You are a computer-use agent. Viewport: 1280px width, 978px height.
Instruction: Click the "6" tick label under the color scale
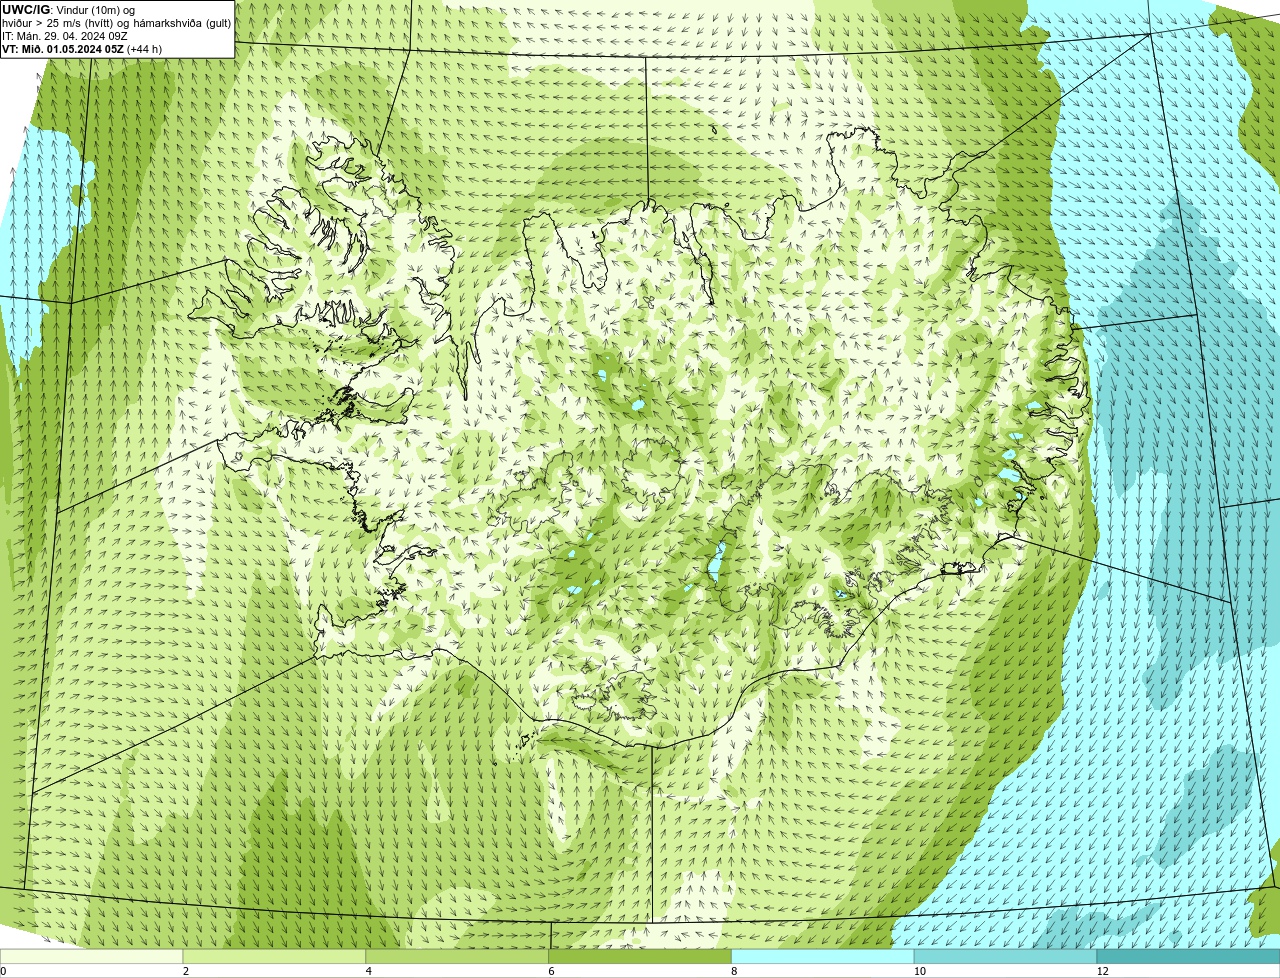551,971
